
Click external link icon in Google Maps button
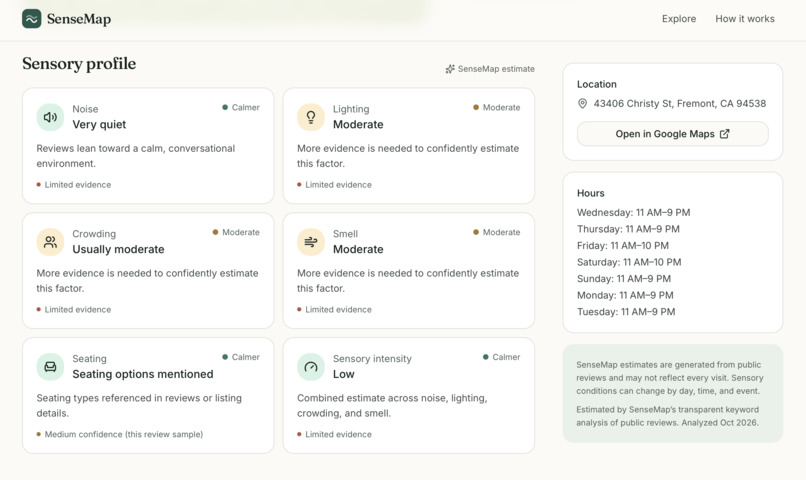click(x=724, y=134)
